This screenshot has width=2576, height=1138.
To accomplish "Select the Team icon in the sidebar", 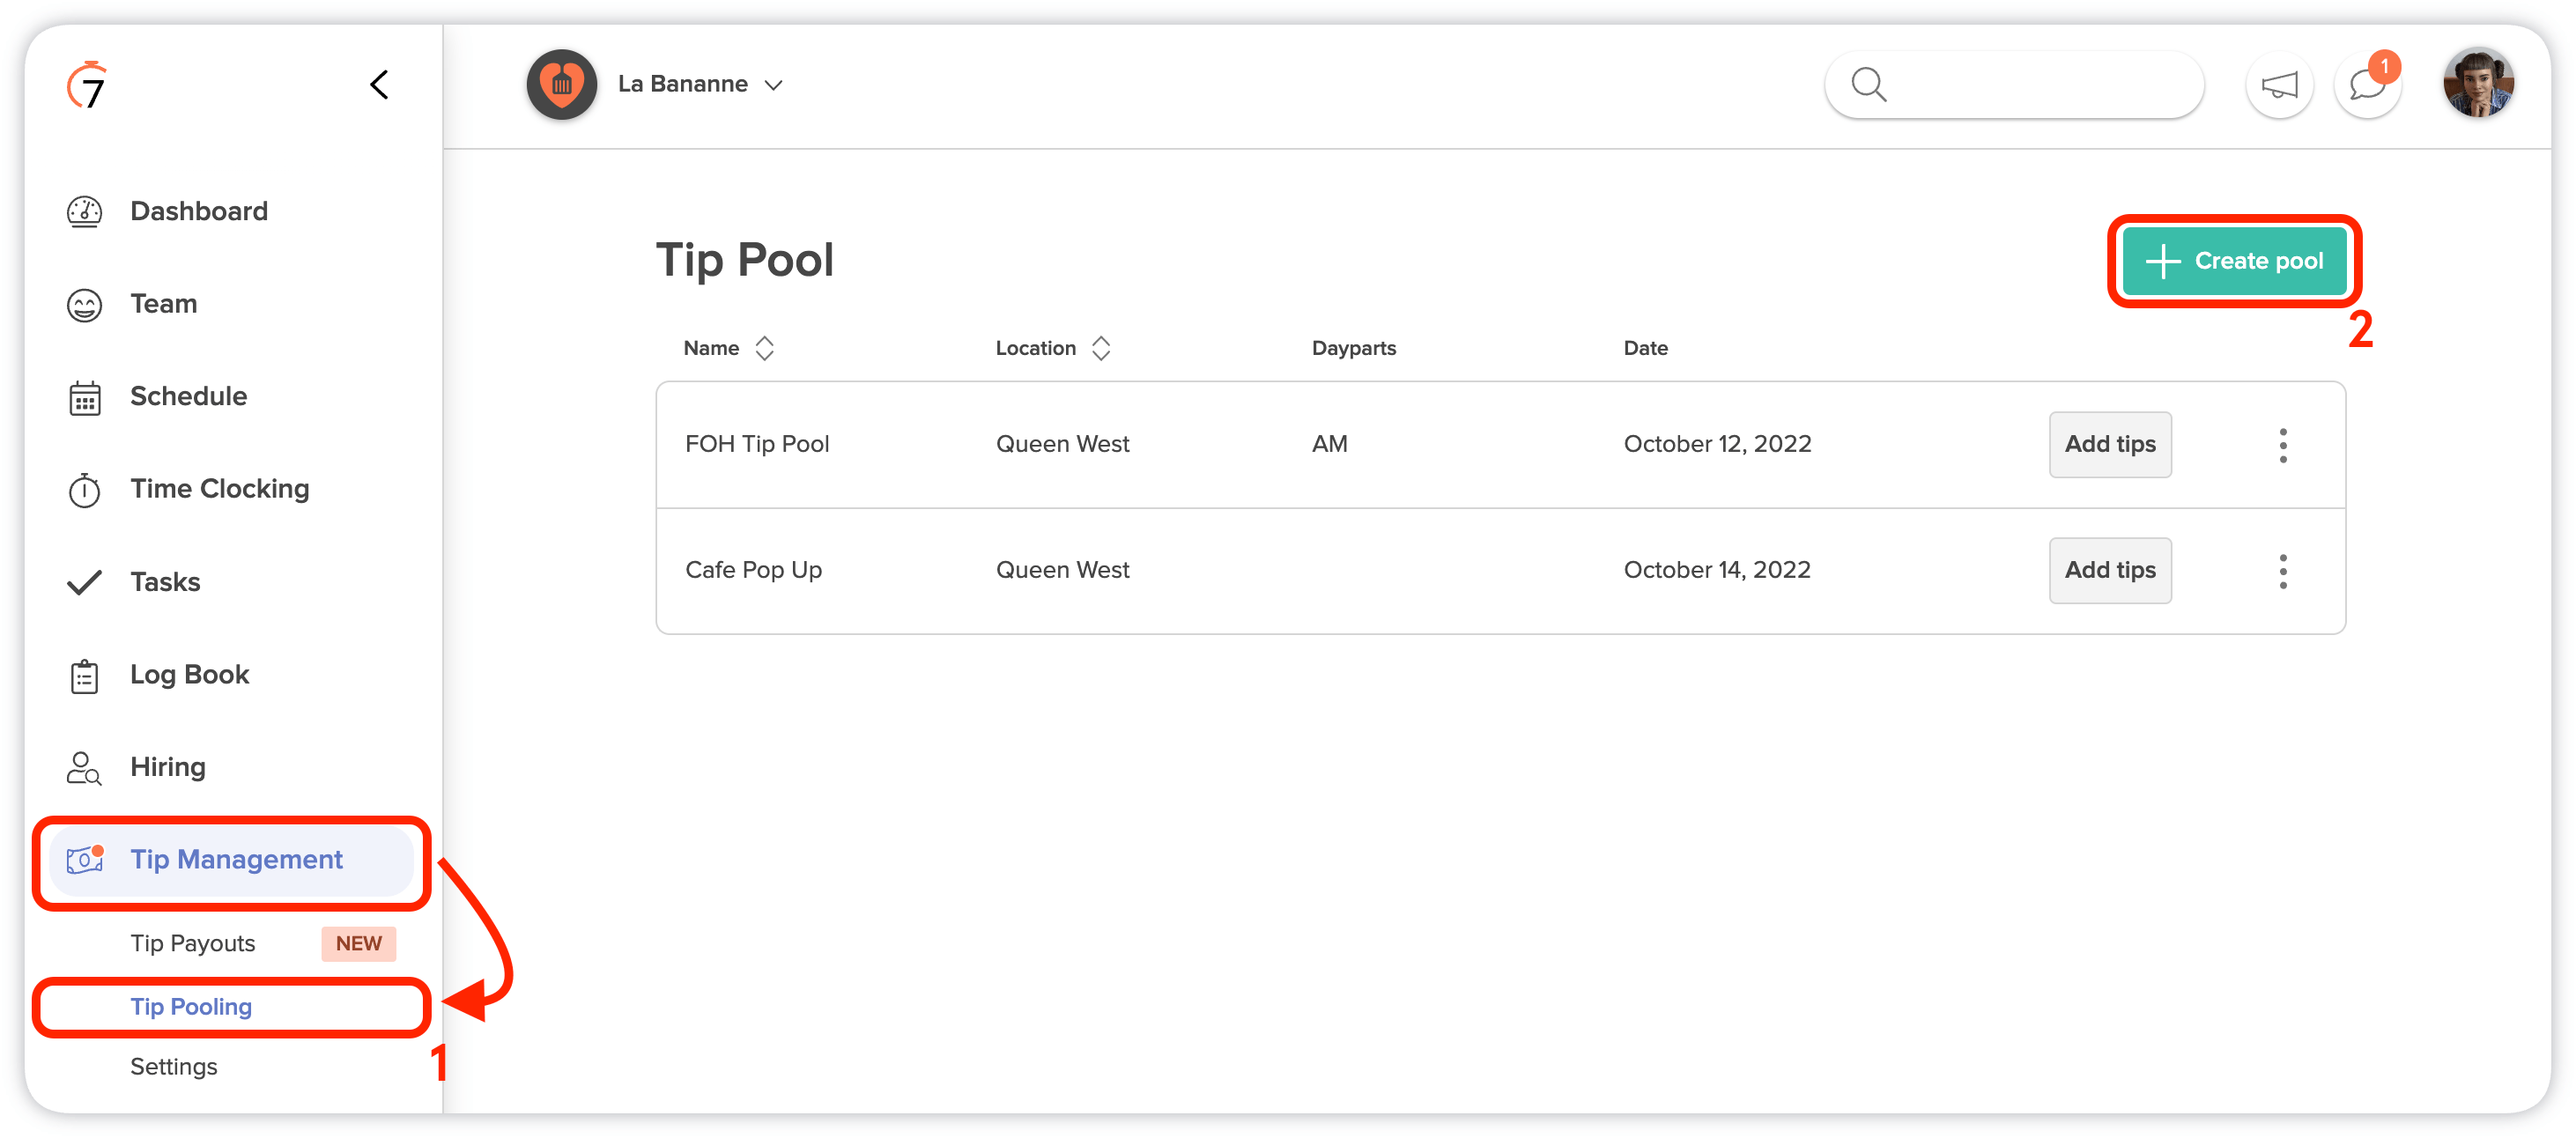I will click(x=86, y=304).
